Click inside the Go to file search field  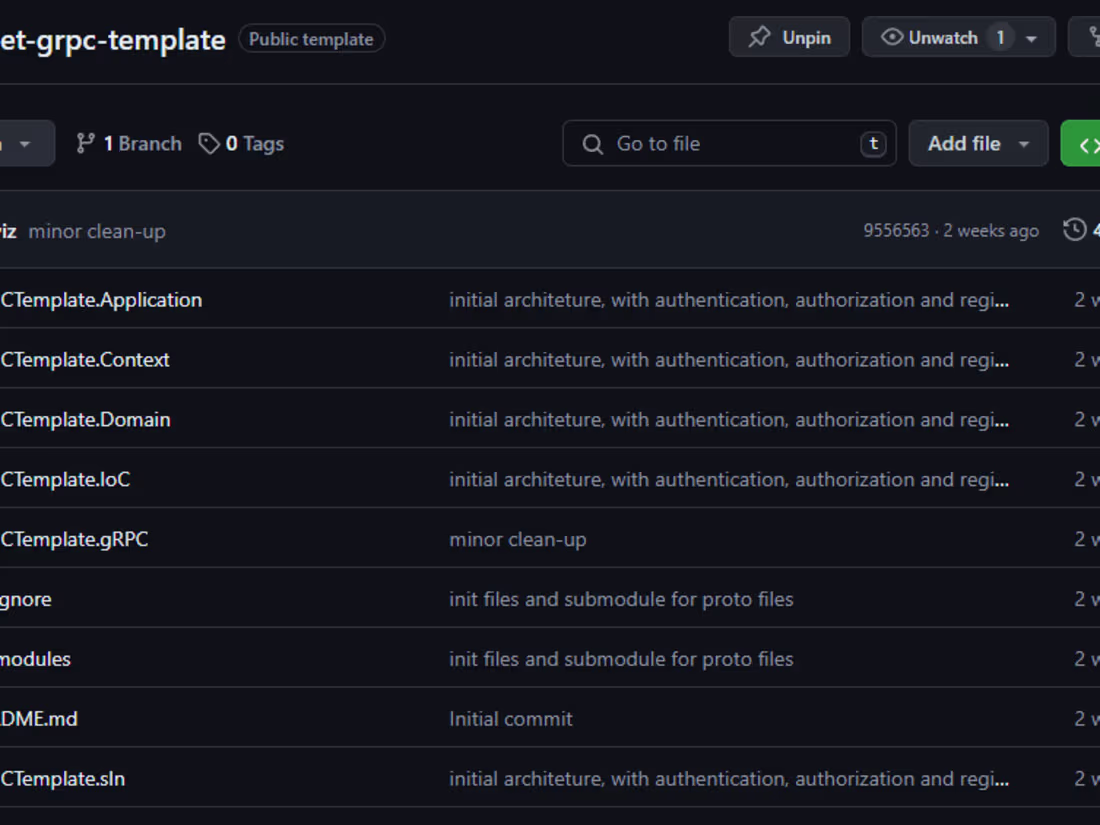tap(730, 143)
